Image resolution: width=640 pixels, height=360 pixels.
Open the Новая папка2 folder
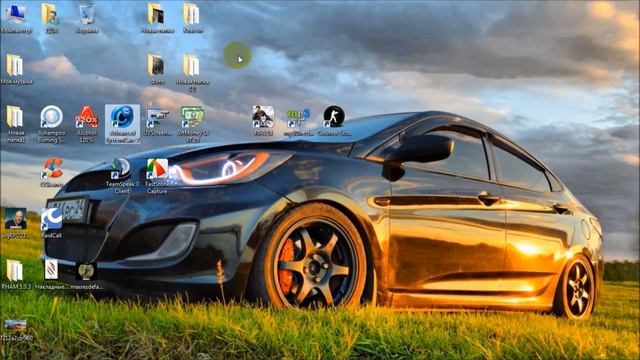[16, 124]
